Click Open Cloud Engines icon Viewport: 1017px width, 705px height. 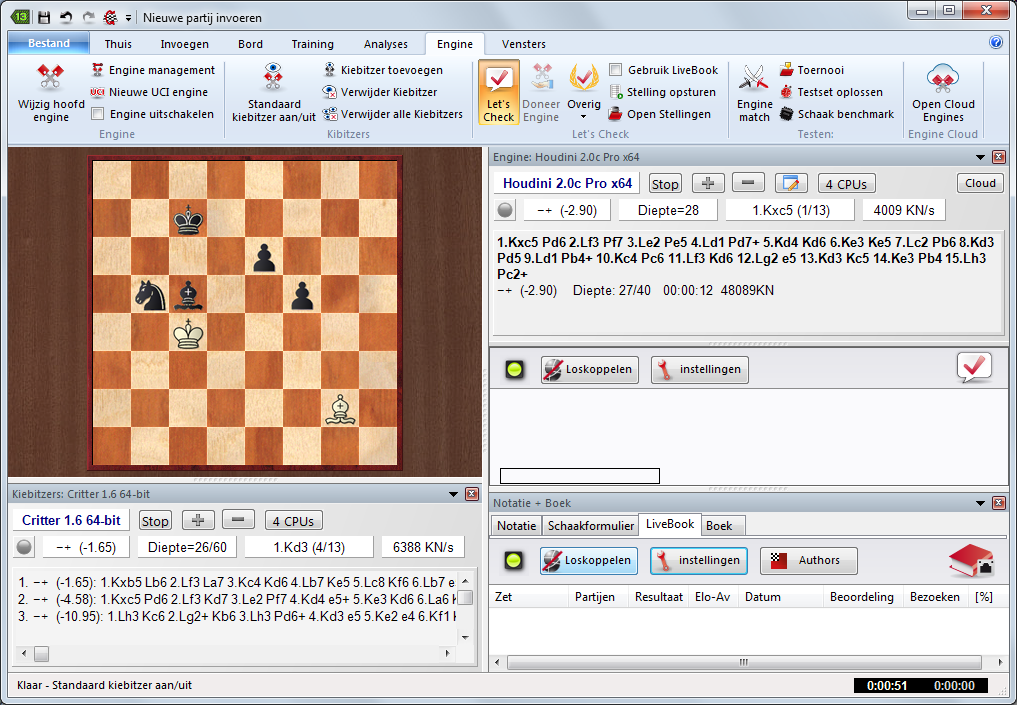[942, 92]
